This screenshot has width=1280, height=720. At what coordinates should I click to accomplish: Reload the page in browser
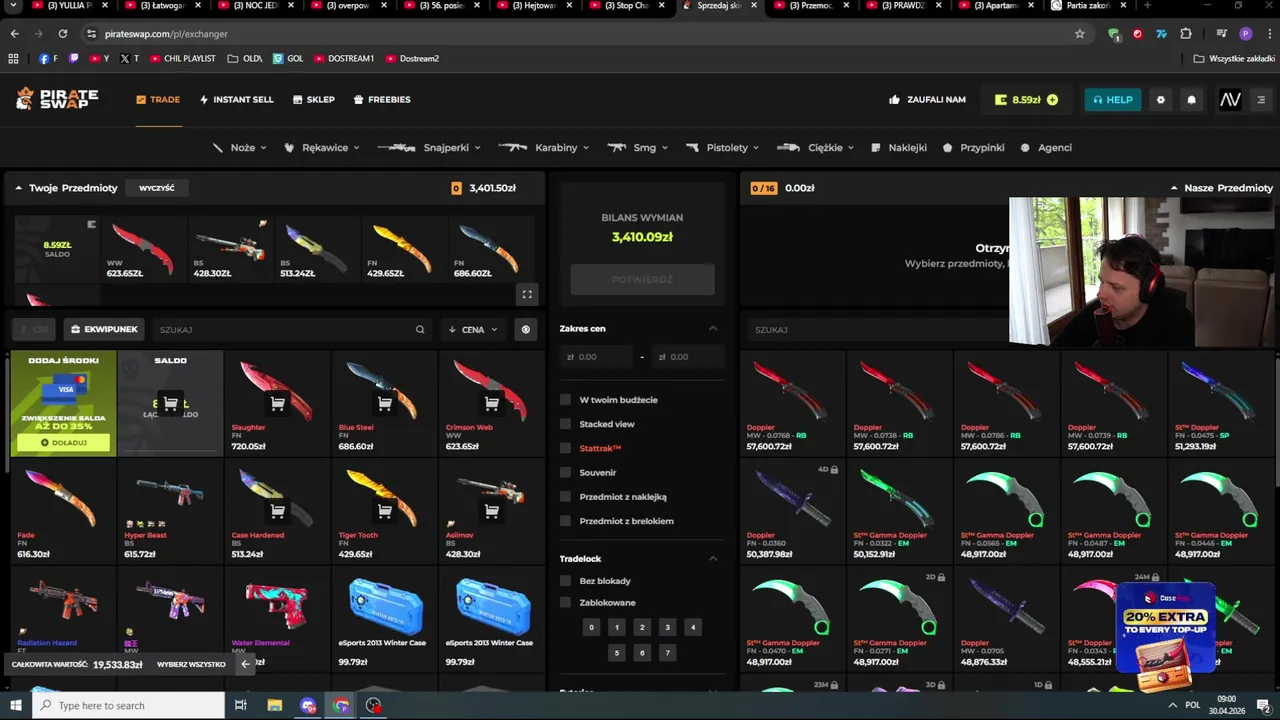62,33
